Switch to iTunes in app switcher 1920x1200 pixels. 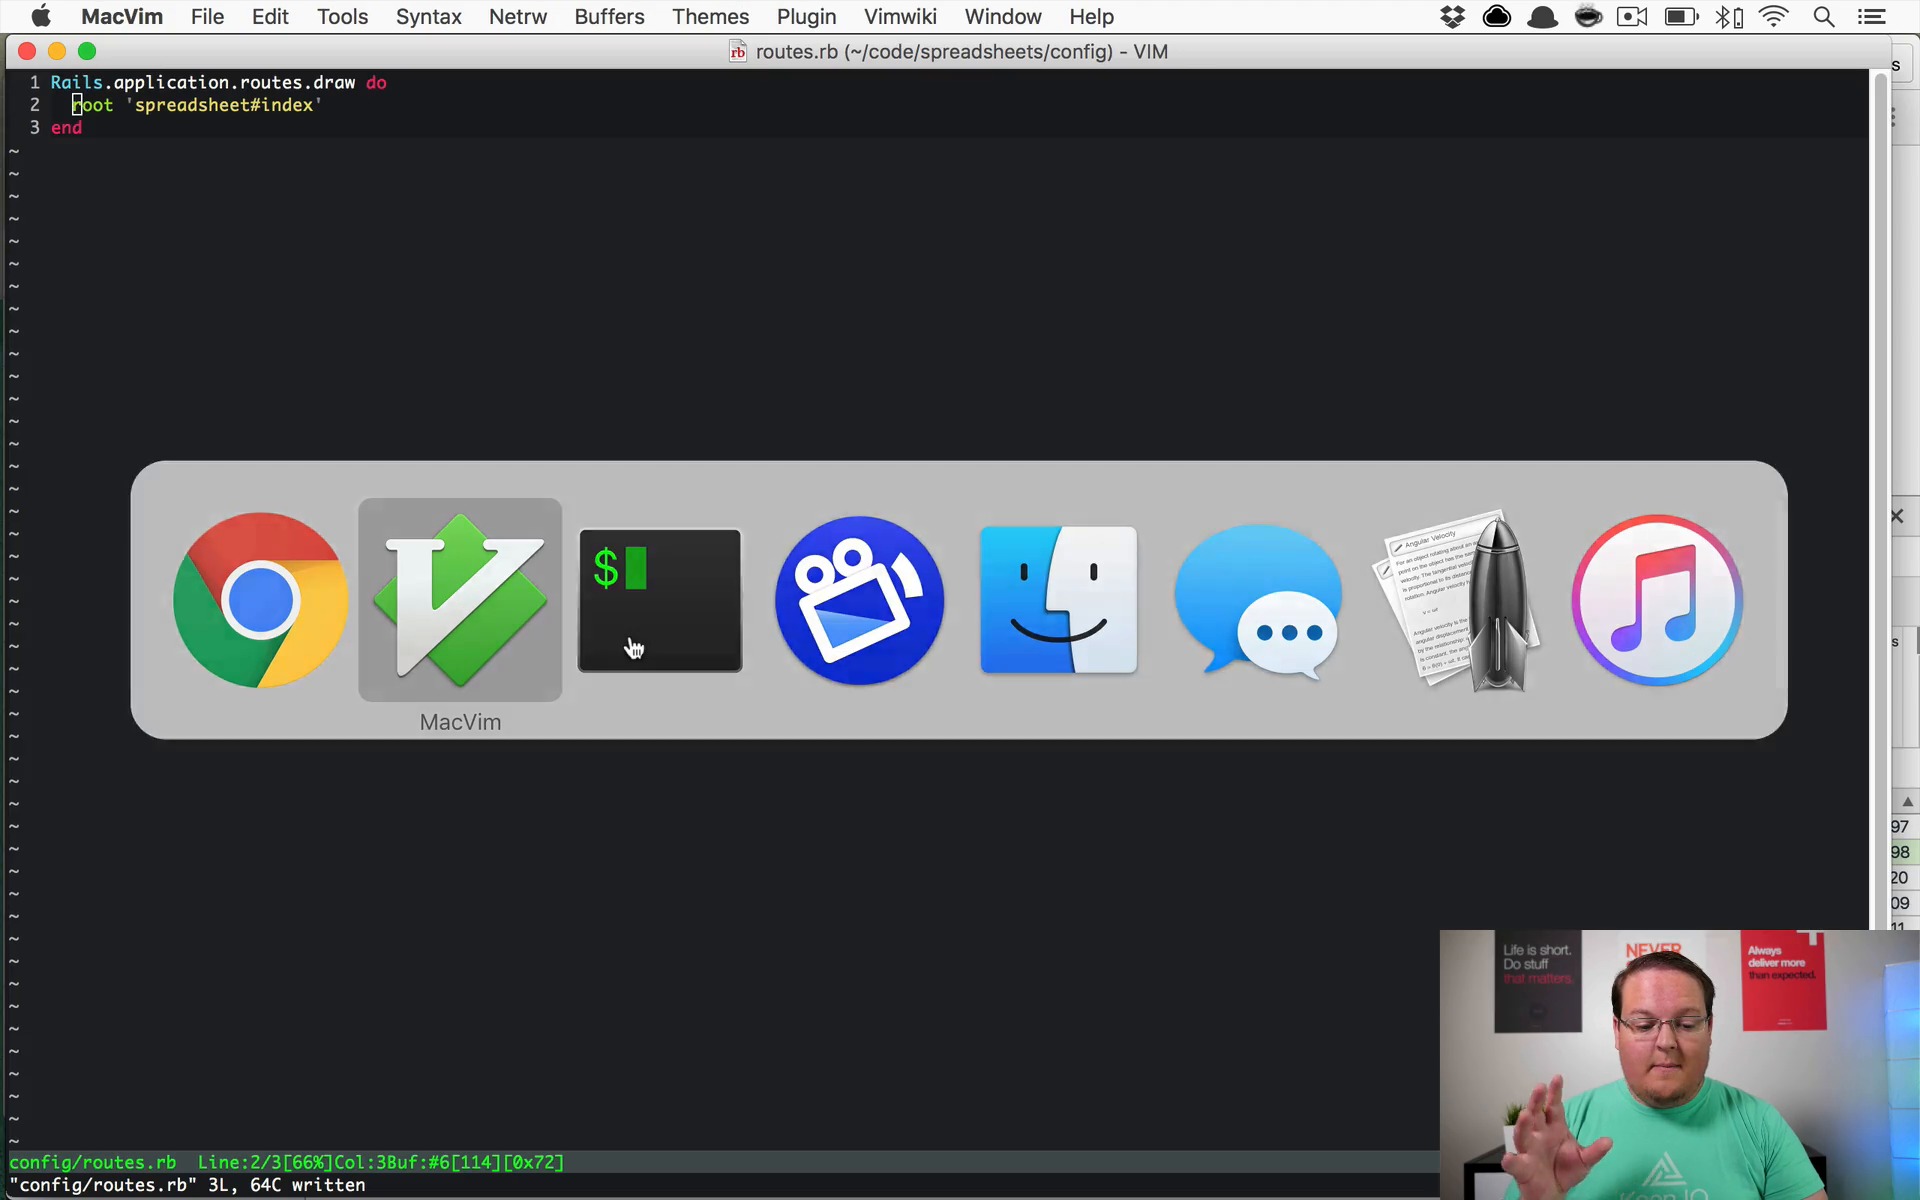click(x=1657, y=600)
